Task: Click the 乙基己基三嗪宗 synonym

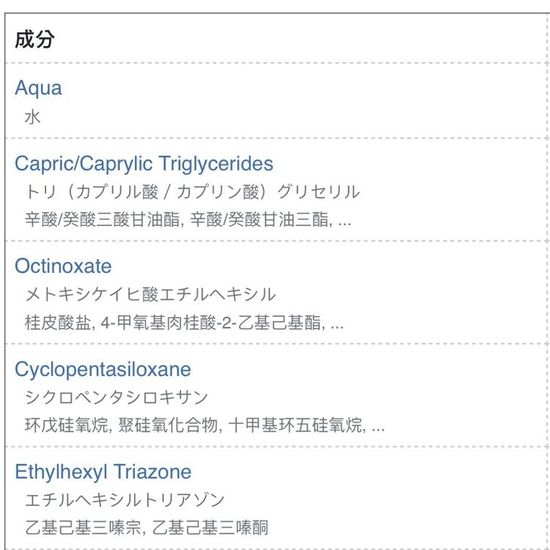Action: [83, 528]
